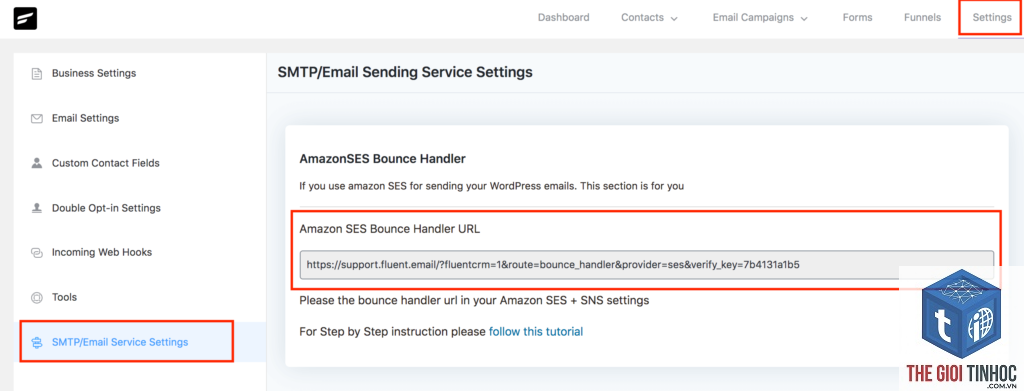Screen dimensions: 1024x391
Task: Click the Double Opt-in Settings stamp icon
Action: 37,208
